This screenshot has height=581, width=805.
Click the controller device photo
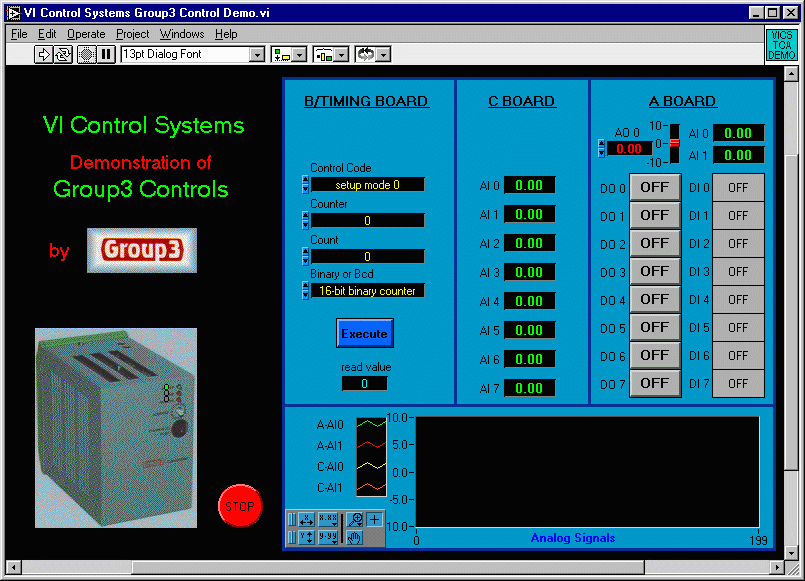pyautogui.click(x=116, y=428)
